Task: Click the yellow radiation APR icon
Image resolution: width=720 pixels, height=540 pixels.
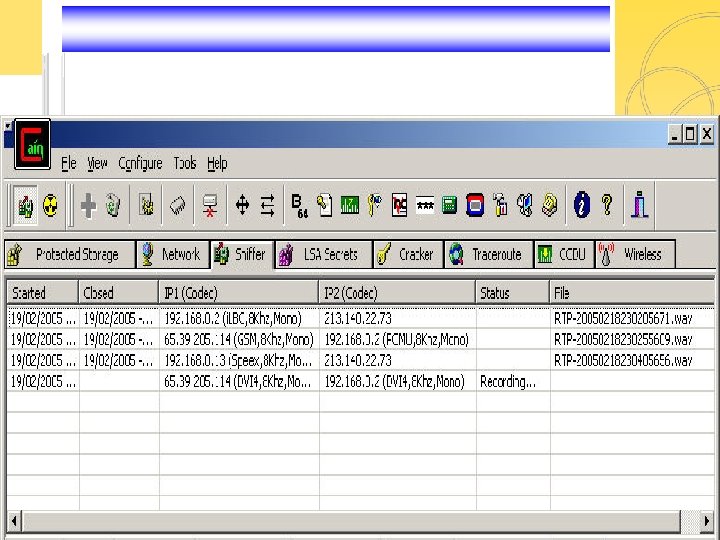Action: [x=51, y=205]
